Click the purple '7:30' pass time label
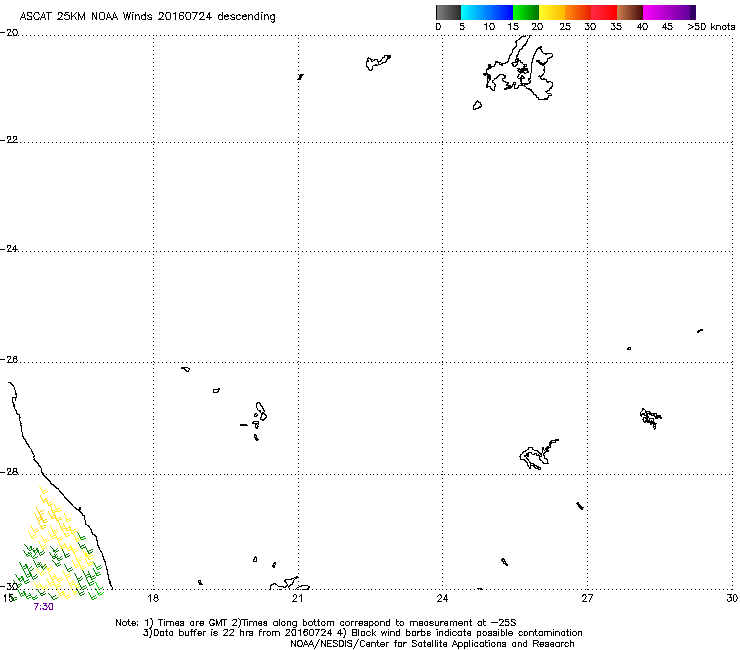Screen dimensions: 740x650 coord(43,607)
